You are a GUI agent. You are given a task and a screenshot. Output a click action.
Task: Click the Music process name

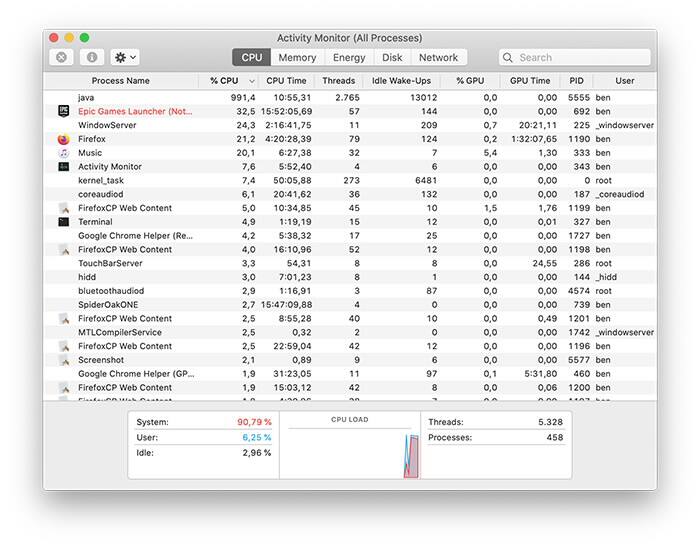pos(90,153)
